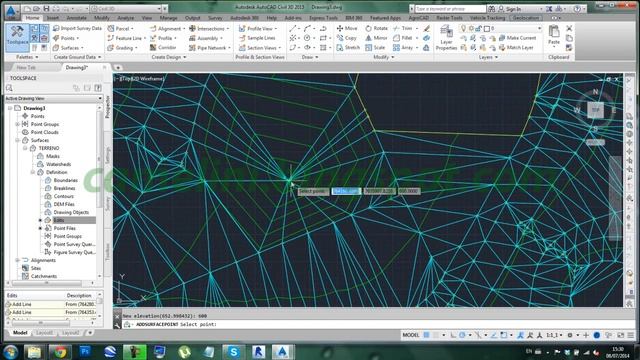Viewport: 640px width, 360px height.
Task: Toggle MODEL space button in status bar
Action: (x=411, y=335)
